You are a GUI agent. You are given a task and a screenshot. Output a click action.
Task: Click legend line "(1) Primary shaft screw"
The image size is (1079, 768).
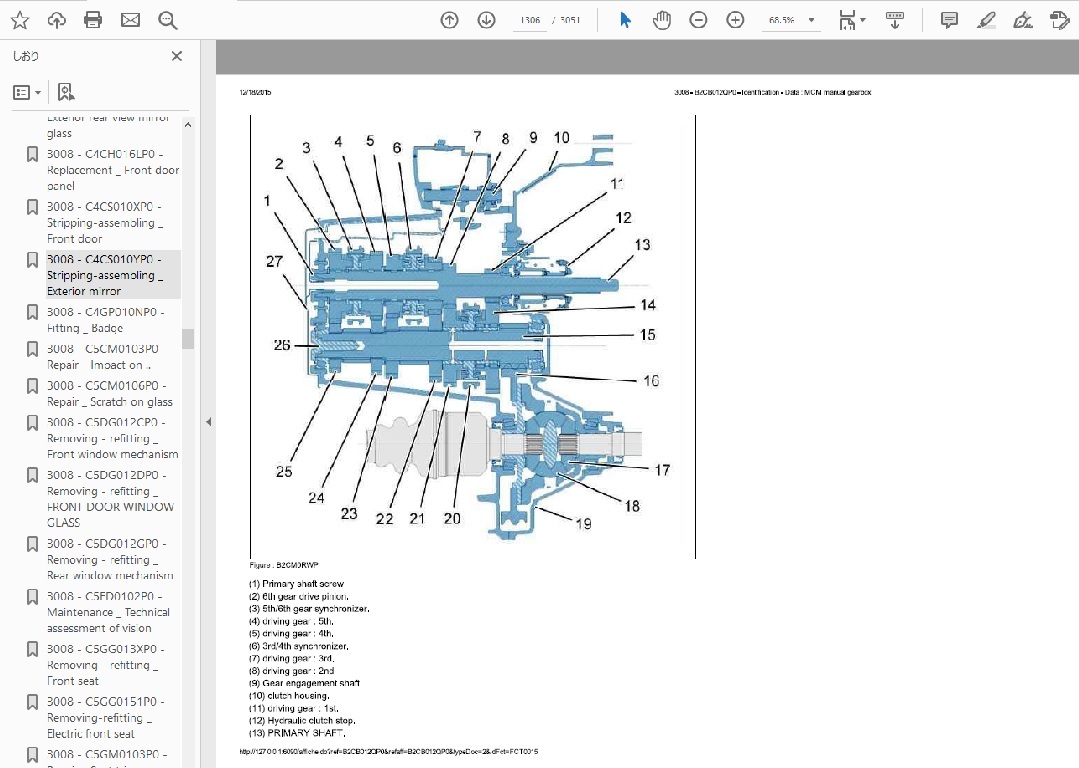point(297,584)
